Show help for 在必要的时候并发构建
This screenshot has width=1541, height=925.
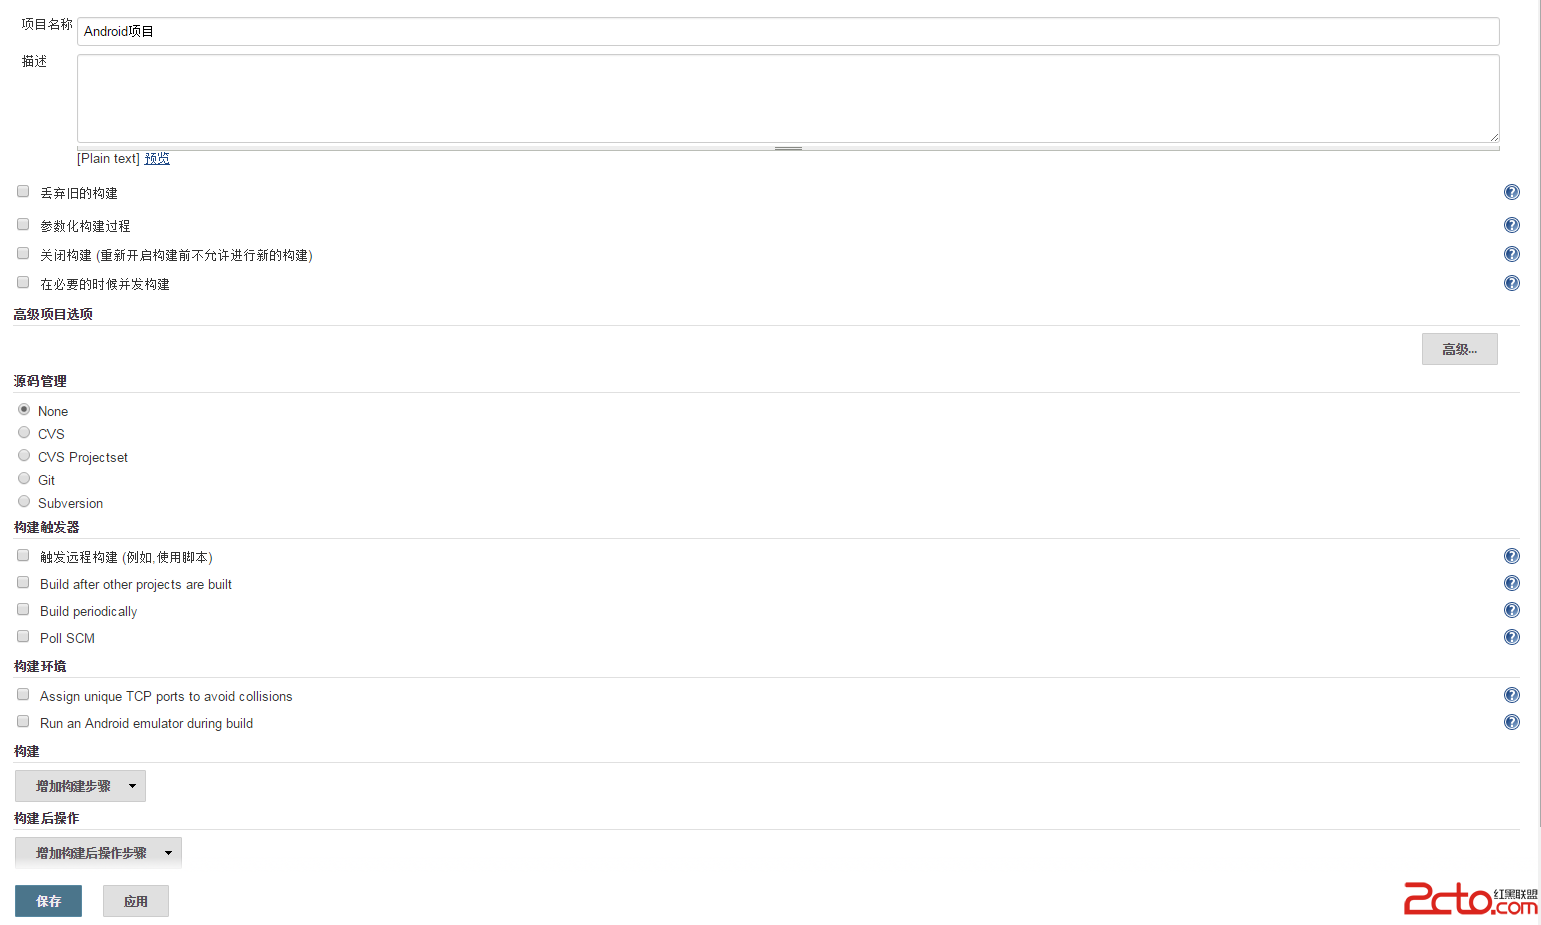click(x=1511, y=283)
